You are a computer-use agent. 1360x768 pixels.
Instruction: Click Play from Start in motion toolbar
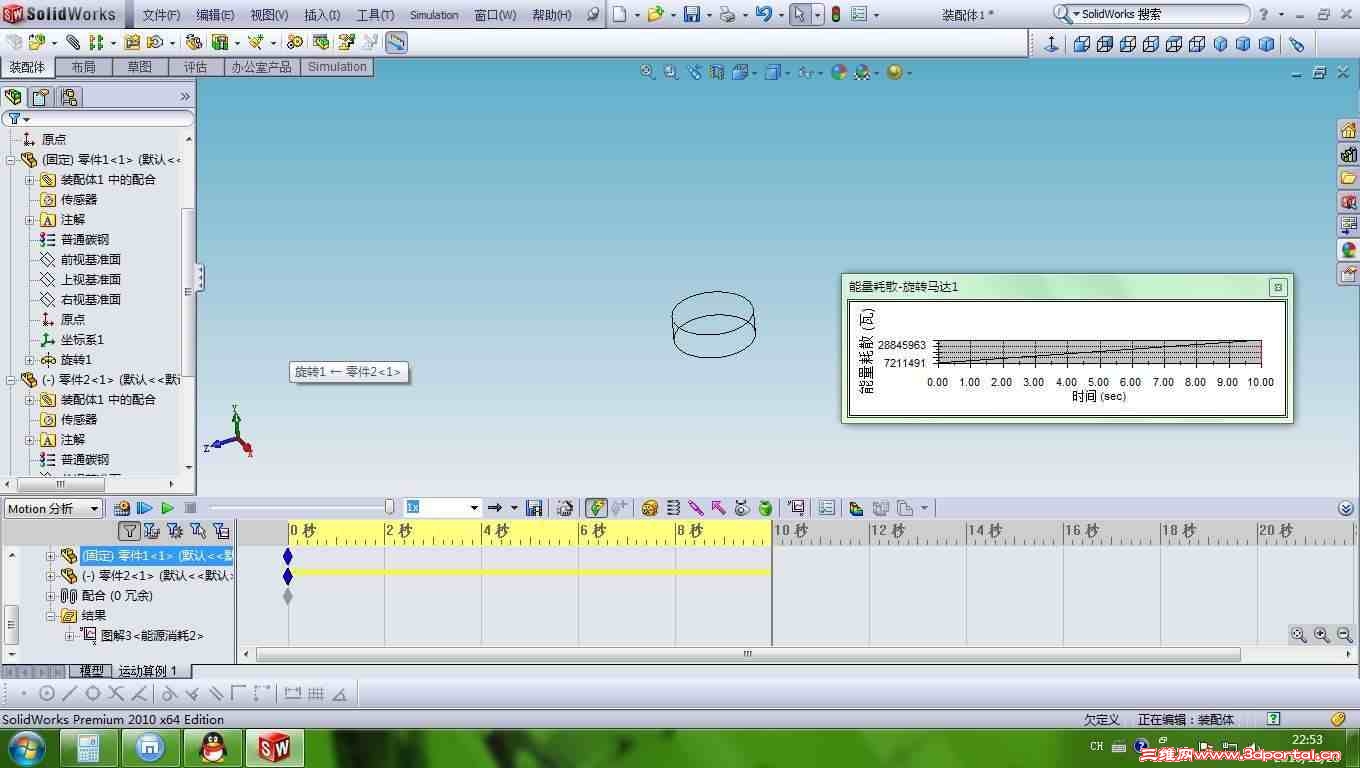[145, 508]
